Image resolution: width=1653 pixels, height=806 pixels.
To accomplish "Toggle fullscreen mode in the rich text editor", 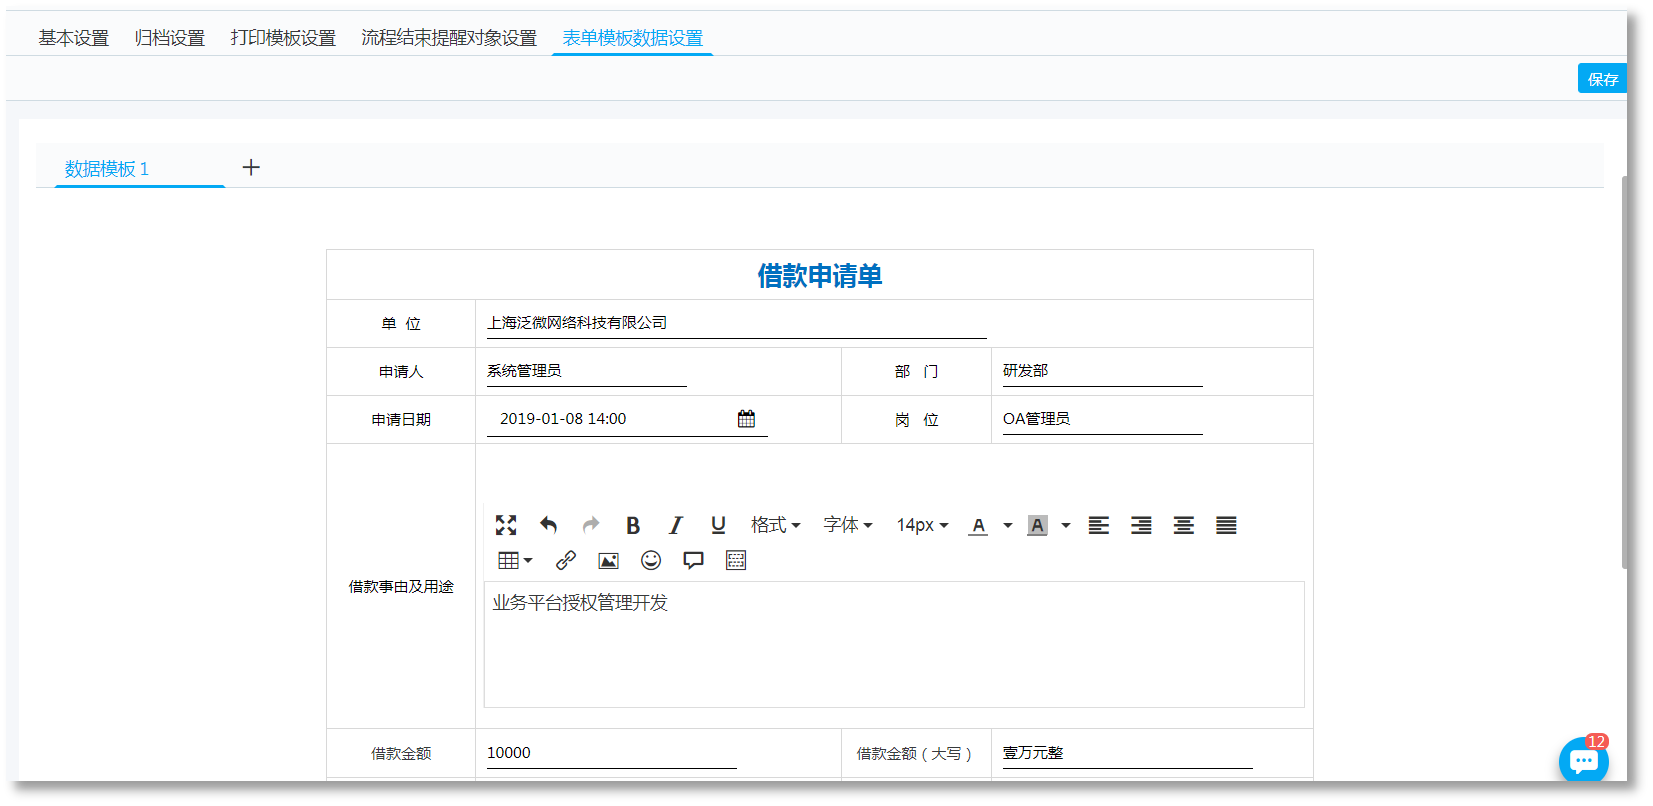I will point(506,525).
